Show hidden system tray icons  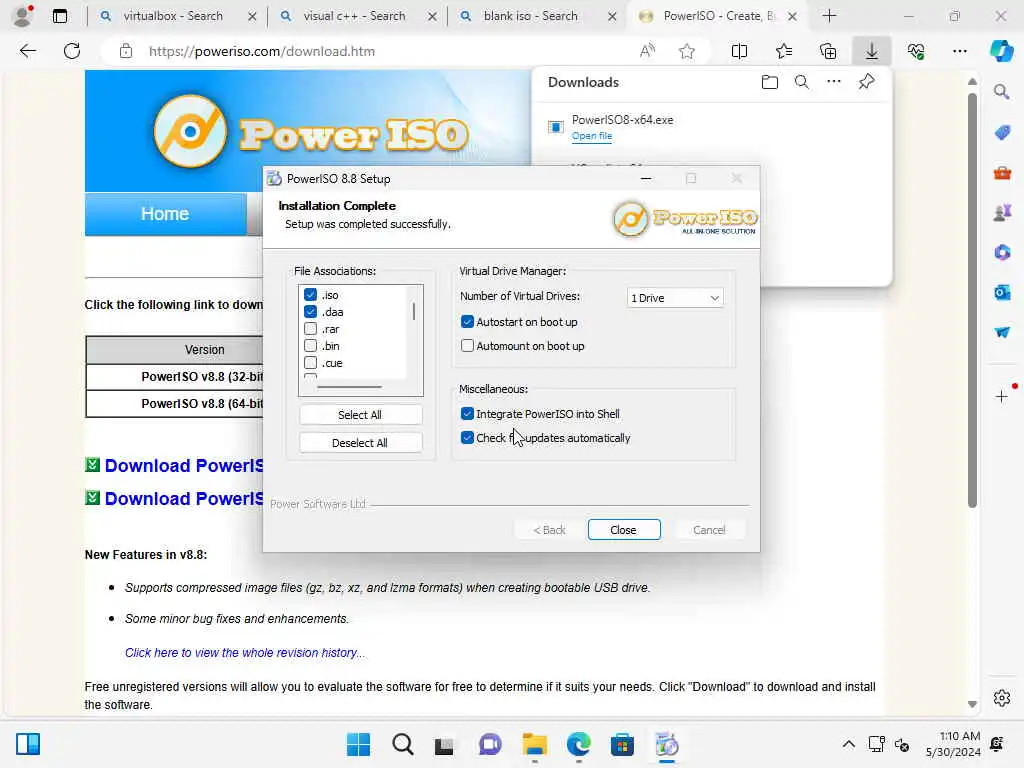point(848,744)
